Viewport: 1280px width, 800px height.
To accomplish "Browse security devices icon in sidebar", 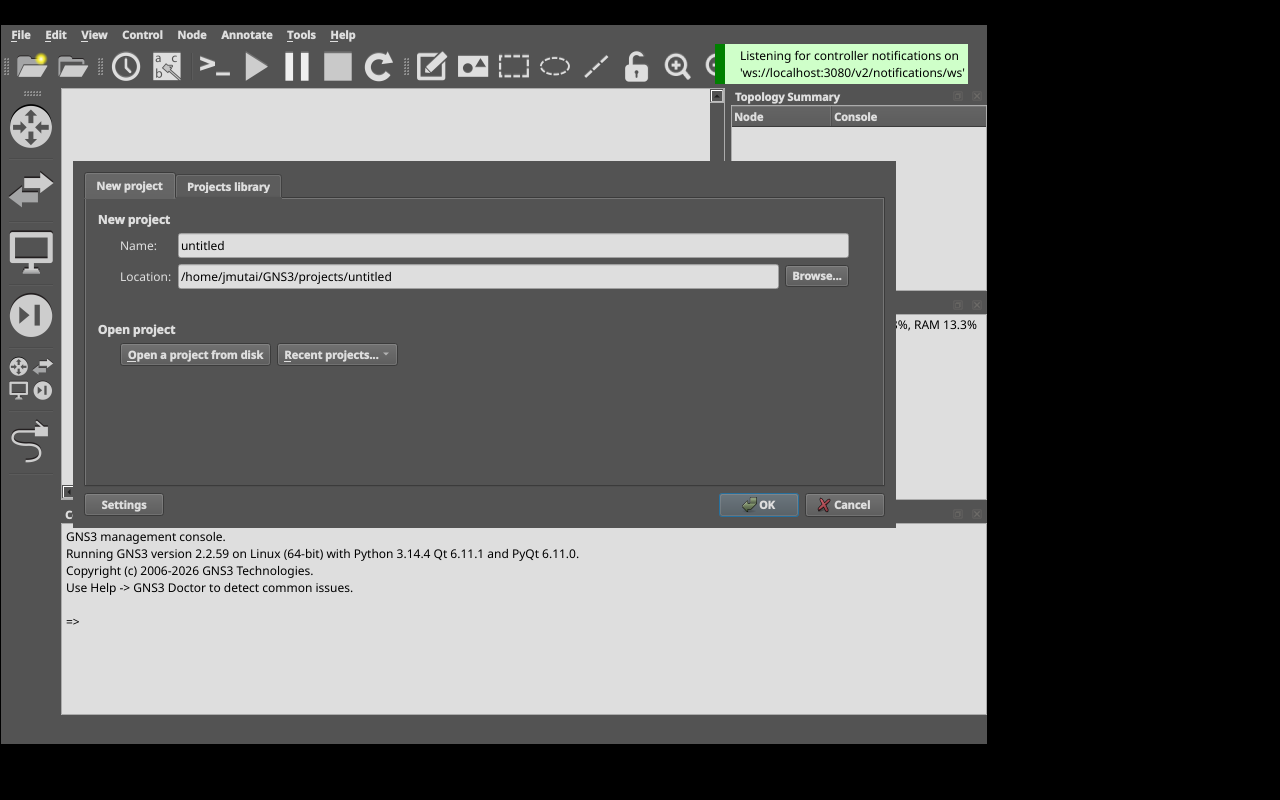I will click(x=31, y=315).
